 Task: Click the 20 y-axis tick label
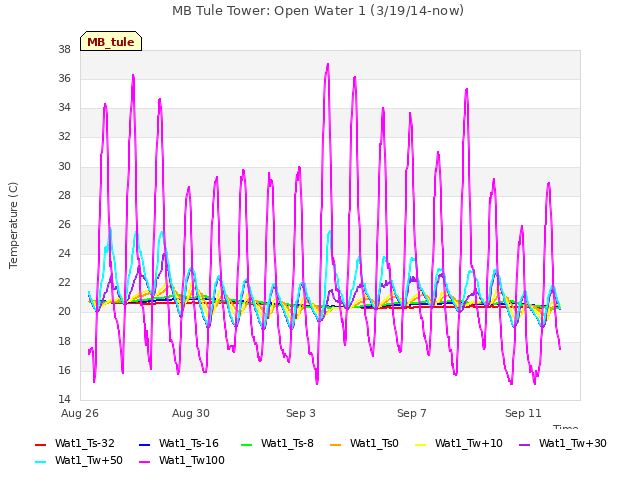point(64,312)
